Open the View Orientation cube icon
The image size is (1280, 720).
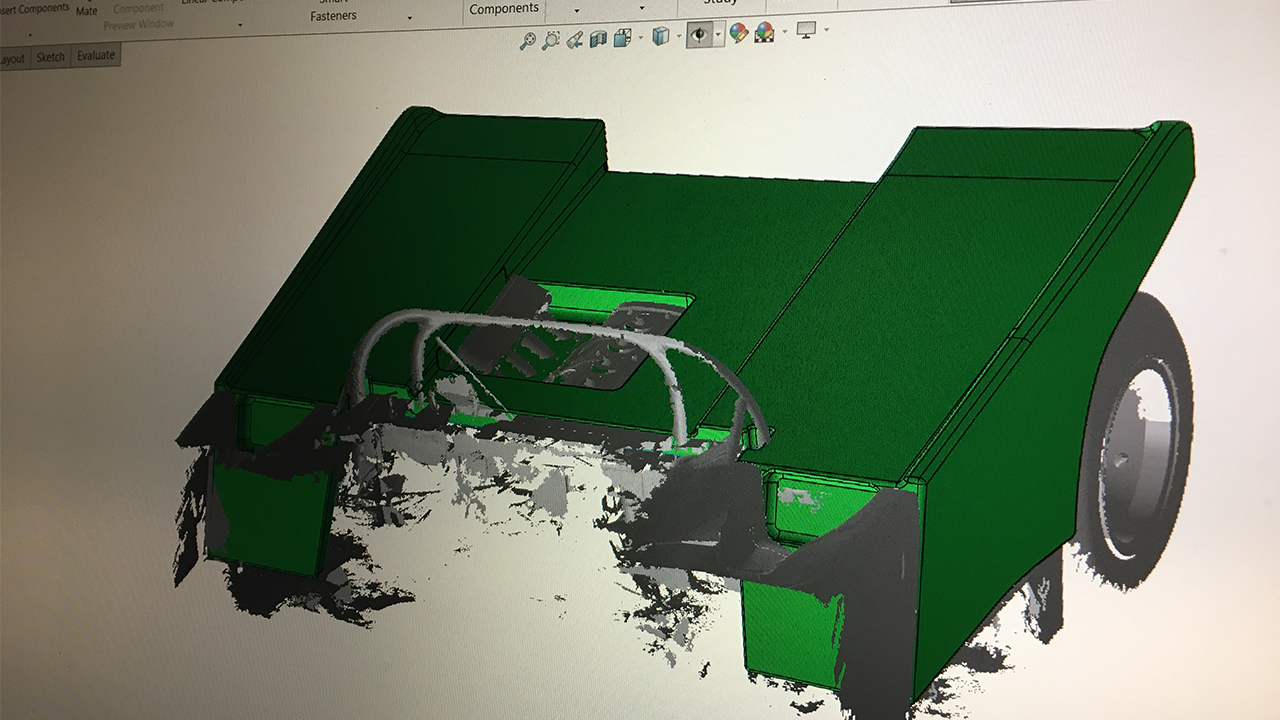click(622, 39)
